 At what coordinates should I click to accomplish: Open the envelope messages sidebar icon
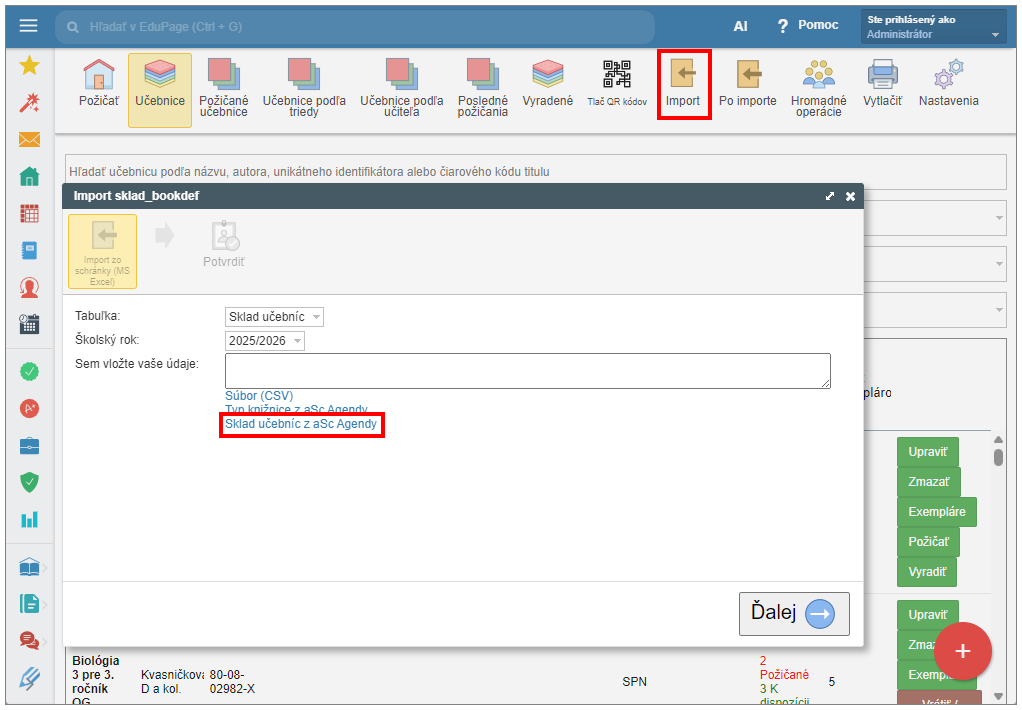(30, 140)
